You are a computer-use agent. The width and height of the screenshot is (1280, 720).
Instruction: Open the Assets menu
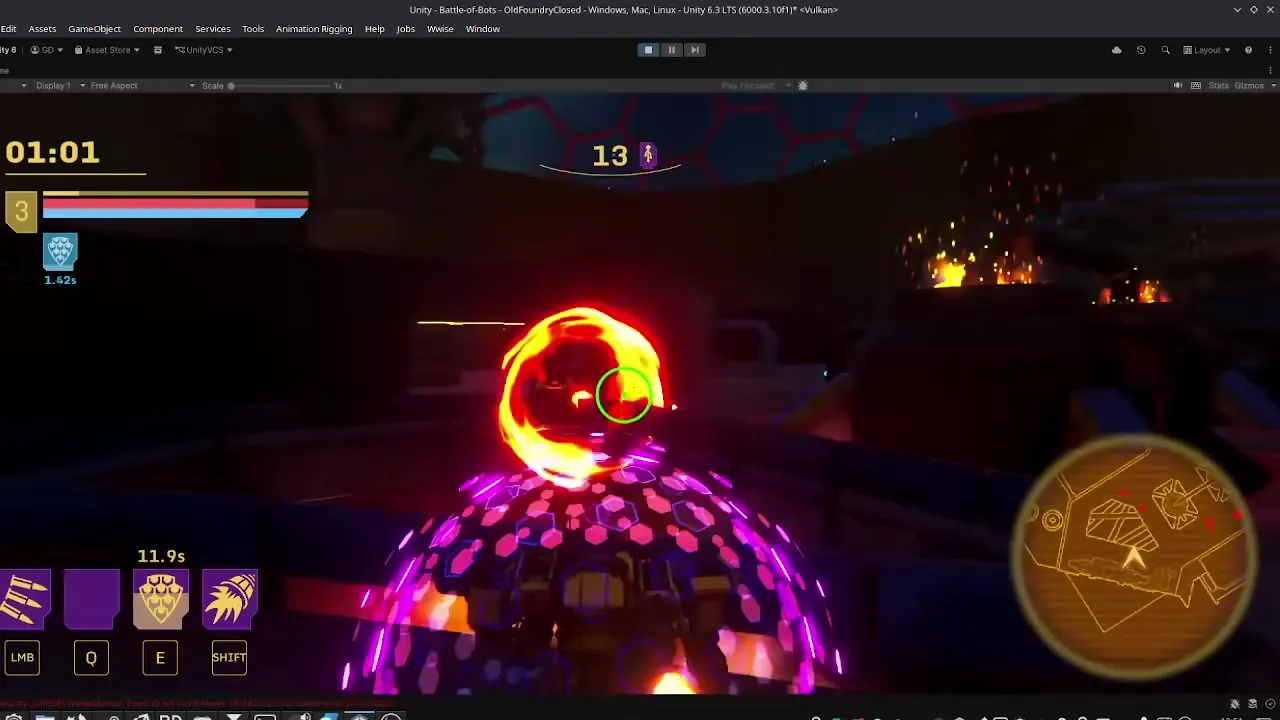click(42, 29)
